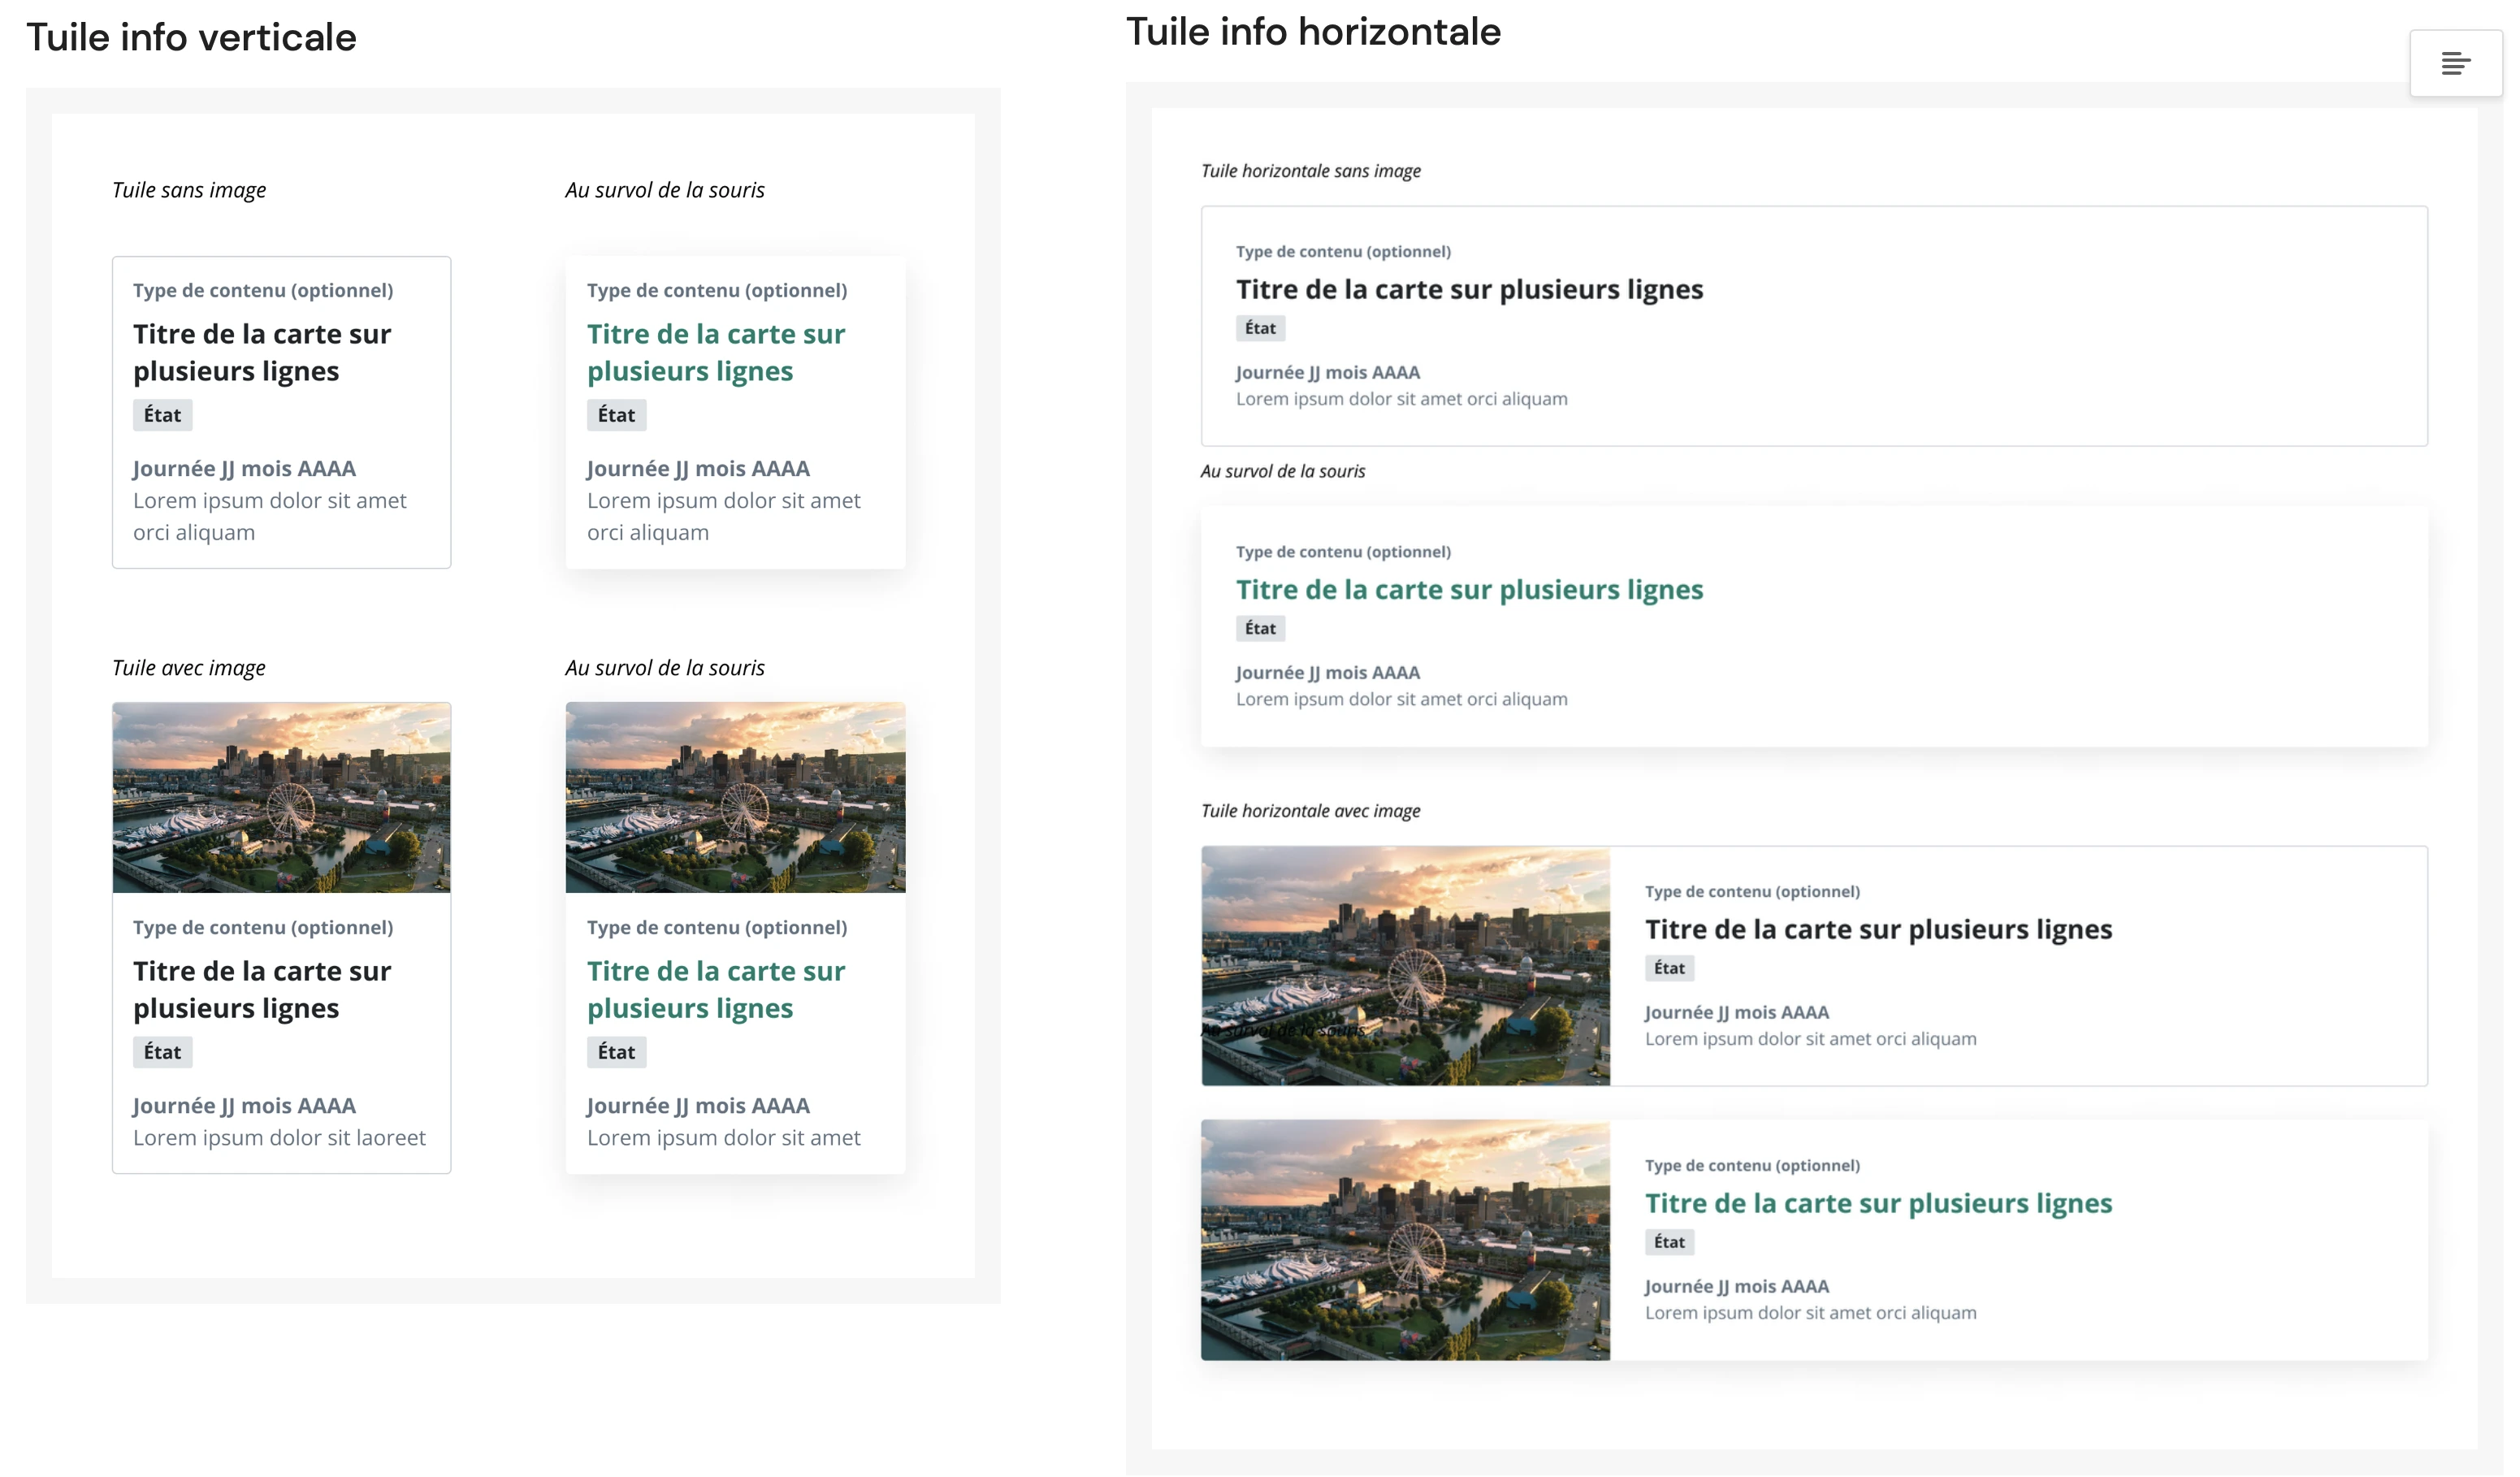
Task: Click 'État' badge in black-titled horizontal image tile
Action: (x=1669, y=968)
